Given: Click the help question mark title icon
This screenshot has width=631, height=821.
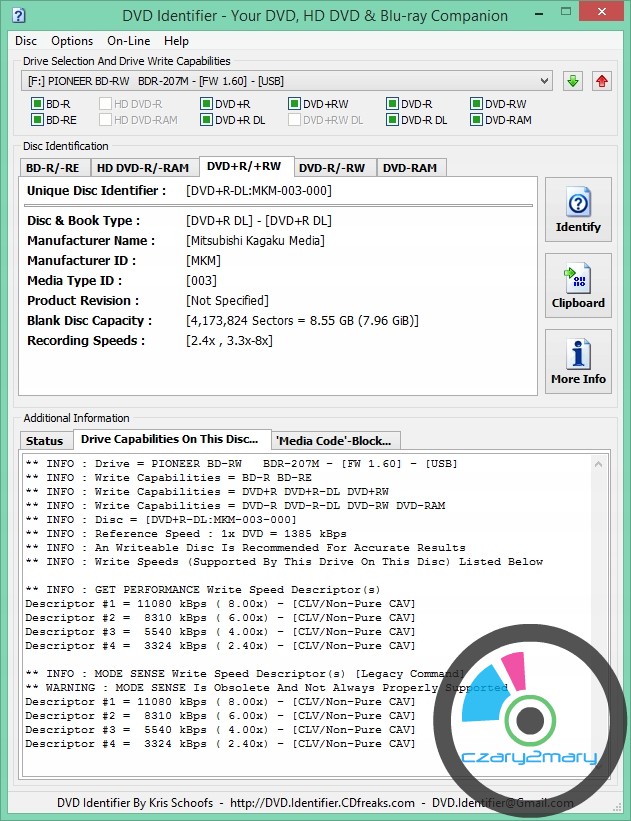Looking at the screenshot, I should pos(16,15).
